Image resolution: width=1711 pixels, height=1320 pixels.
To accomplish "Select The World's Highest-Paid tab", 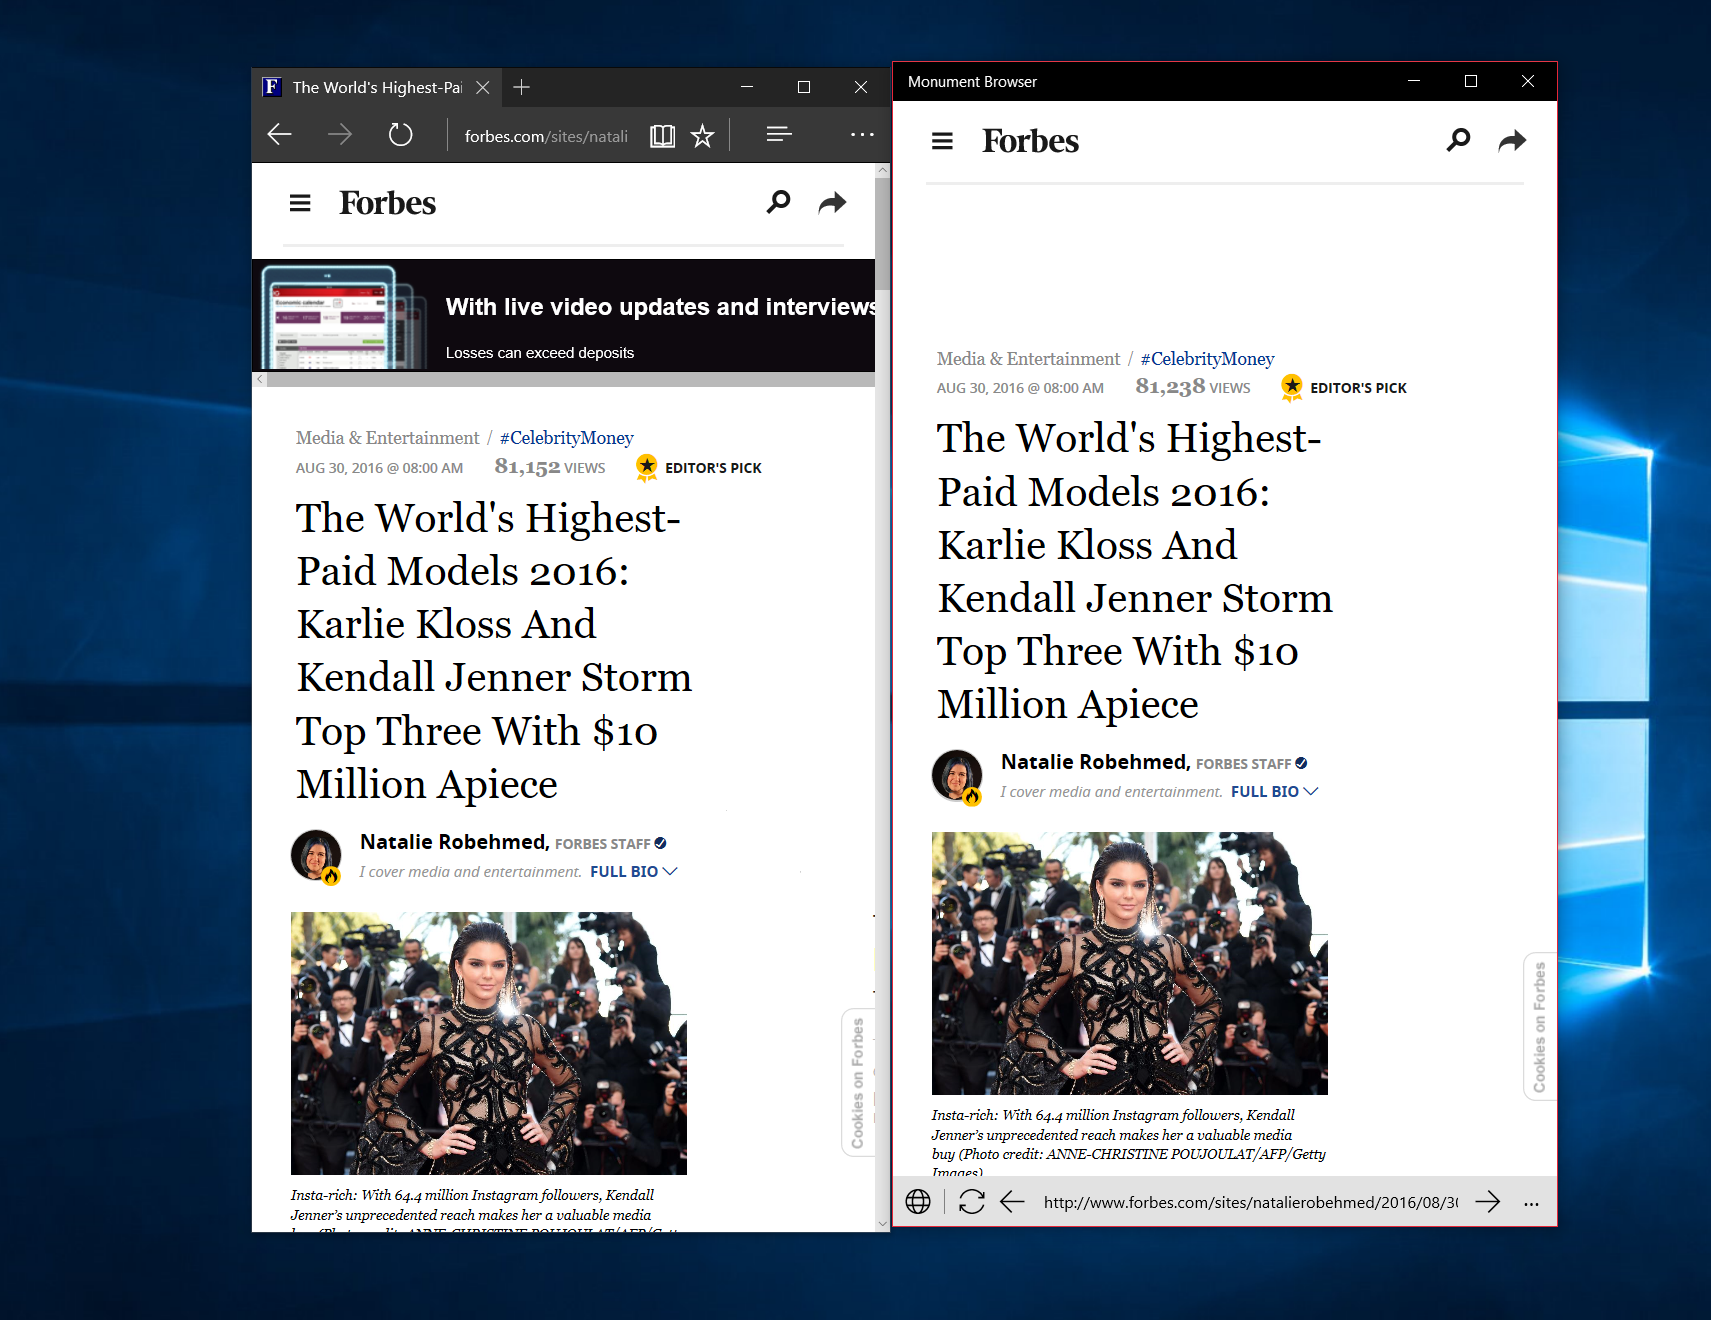I will pos(376,87).
